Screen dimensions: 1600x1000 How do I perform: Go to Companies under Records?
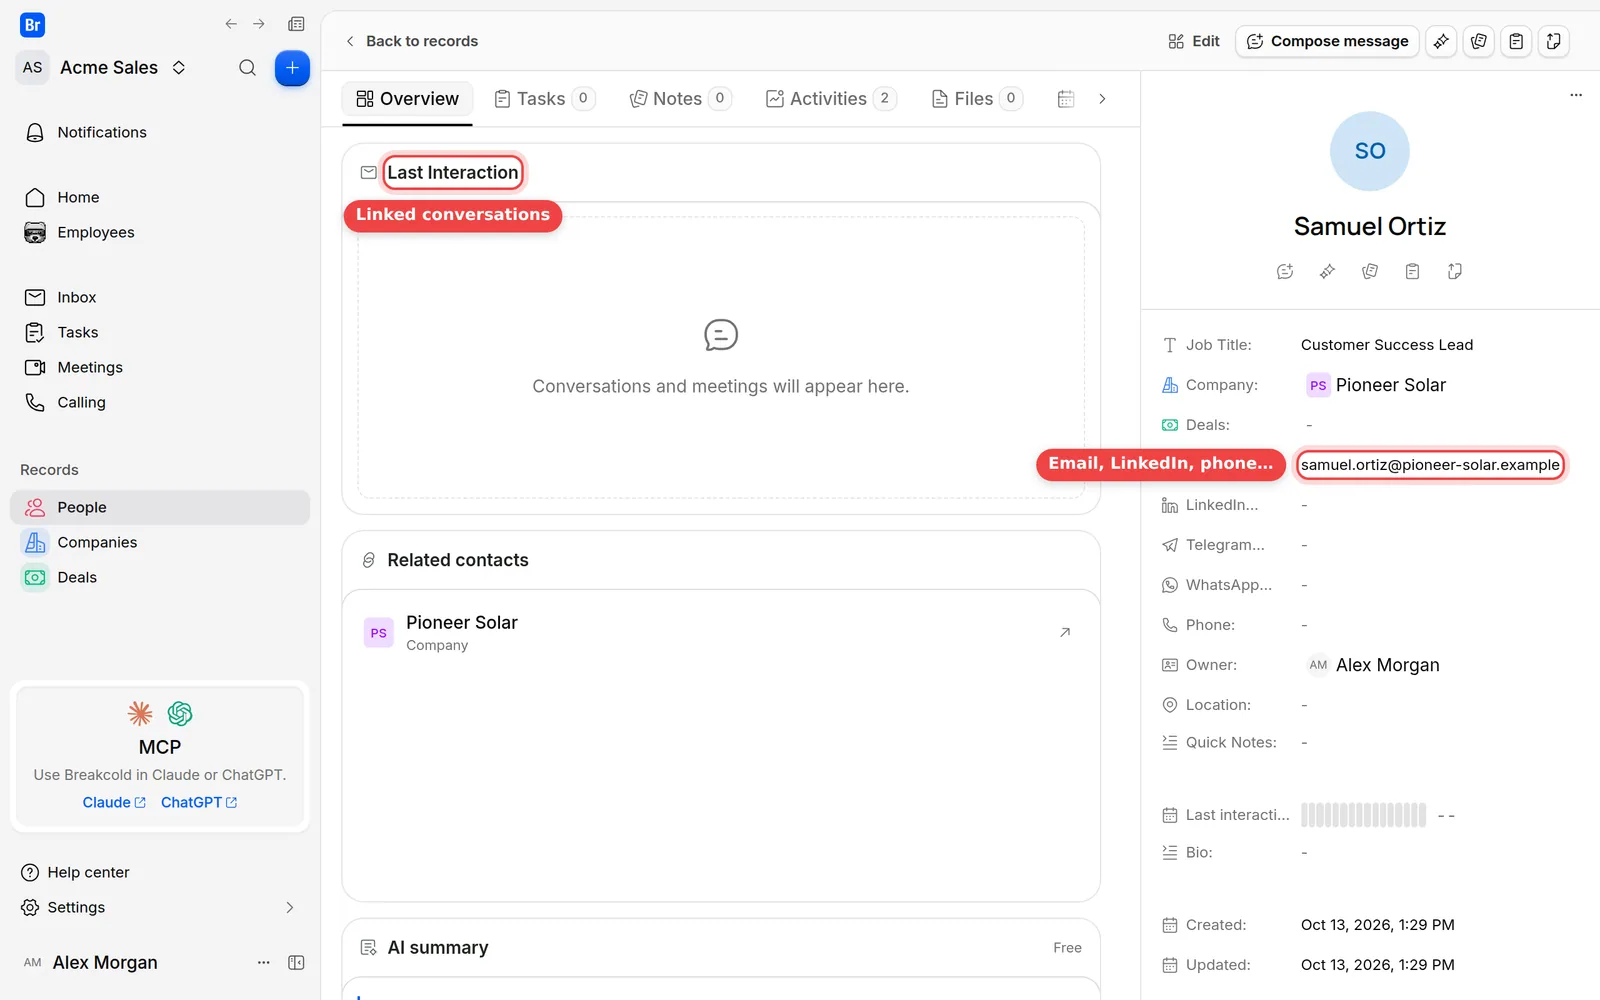click(x=160, y=542)
